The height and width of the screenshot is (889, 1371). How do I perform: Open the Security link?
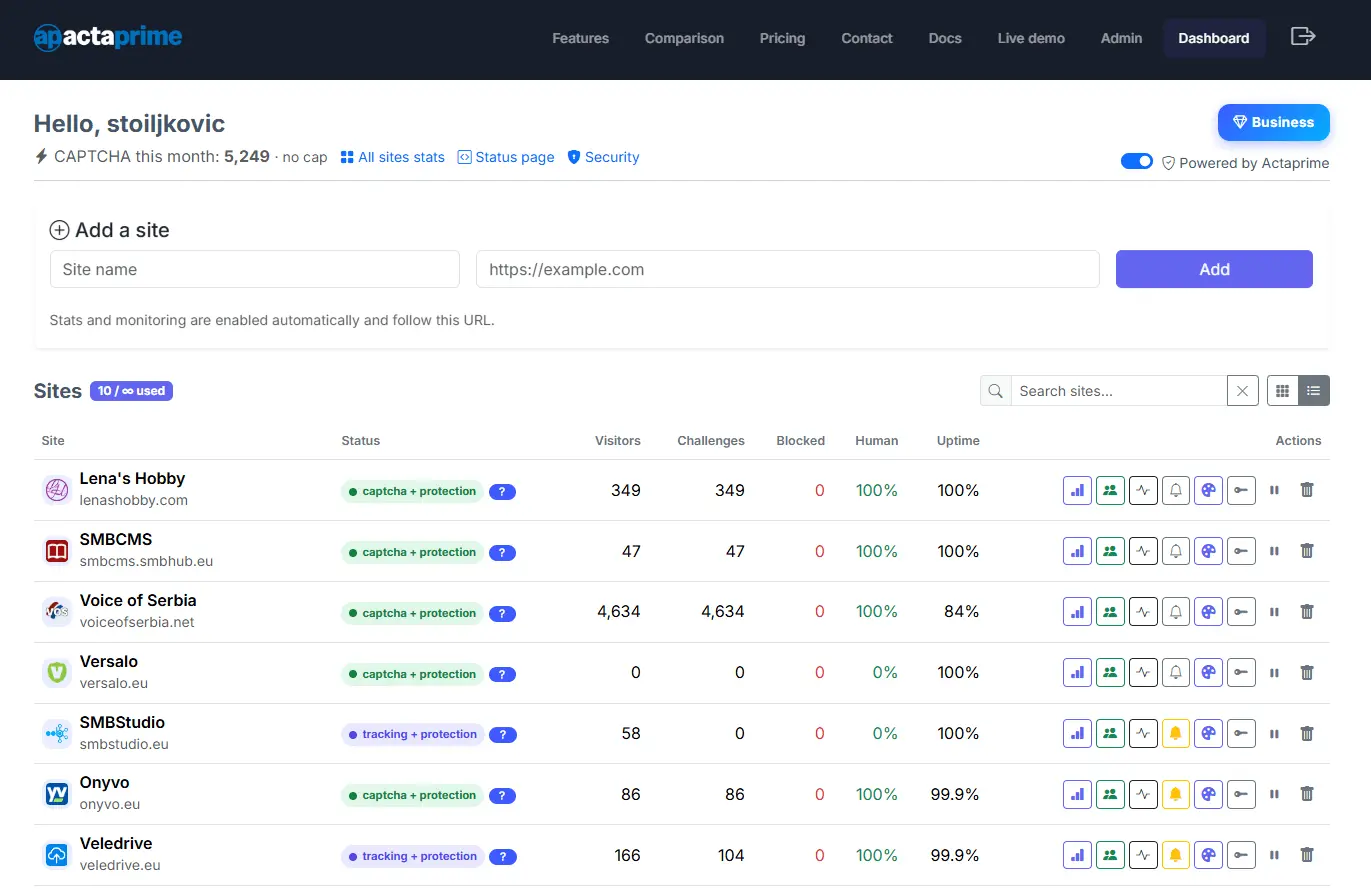[x=603, y=157]
